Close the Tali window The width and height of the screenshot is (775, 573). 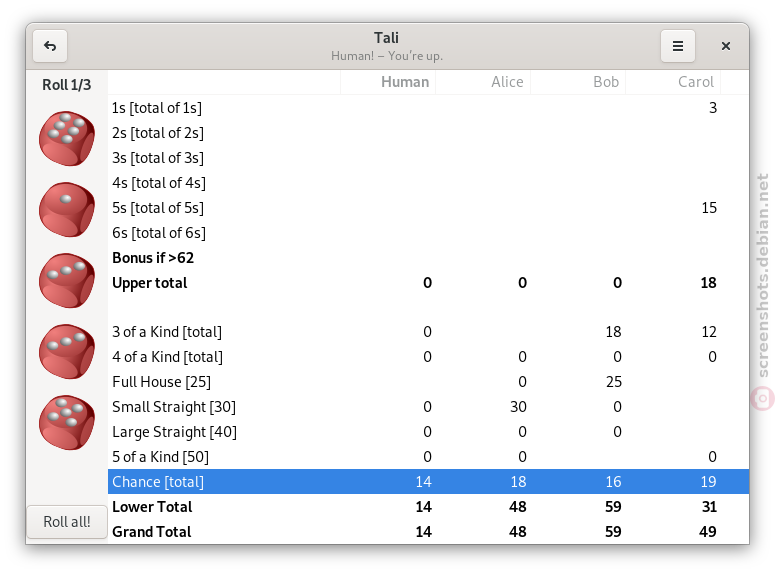click(x=726, y=46)
